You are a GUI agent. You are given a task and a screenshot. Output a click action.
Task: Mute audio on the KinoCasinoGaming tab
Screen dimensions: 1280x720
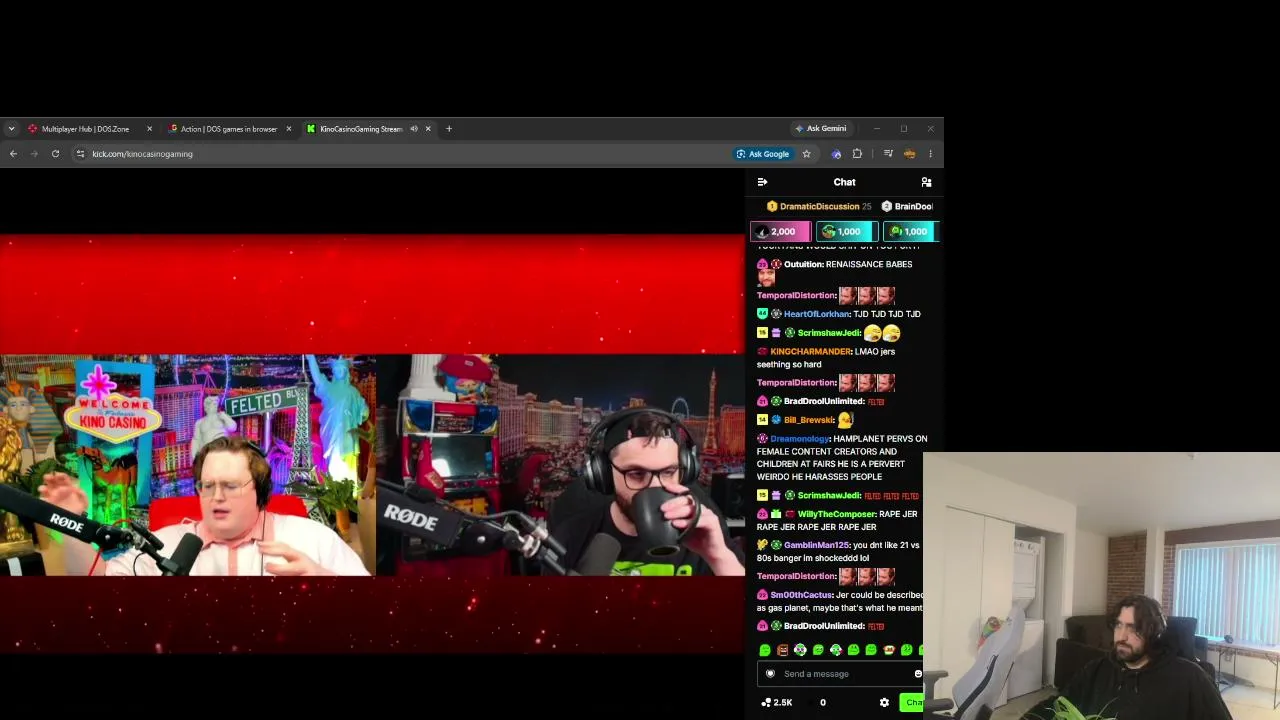(x=414, y=129)
